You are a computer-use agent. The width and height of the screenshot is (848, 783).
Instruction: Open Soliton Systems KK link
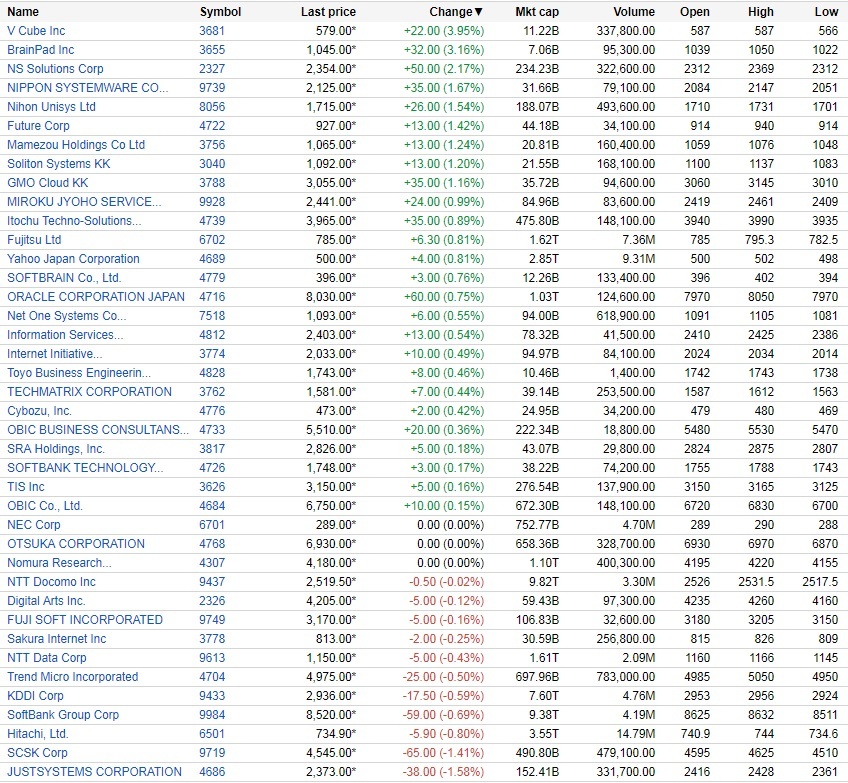click(x=58, y=164)
